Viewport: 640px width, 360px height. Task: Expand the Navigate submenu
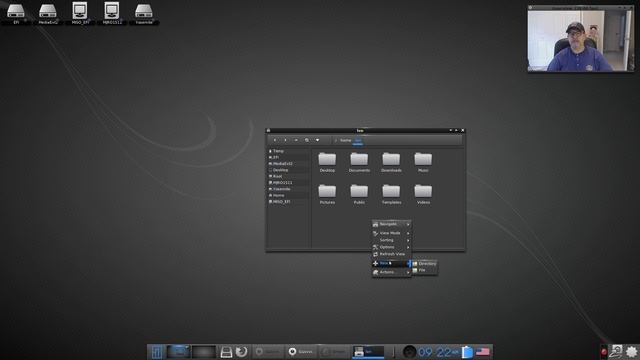[391, 224]
